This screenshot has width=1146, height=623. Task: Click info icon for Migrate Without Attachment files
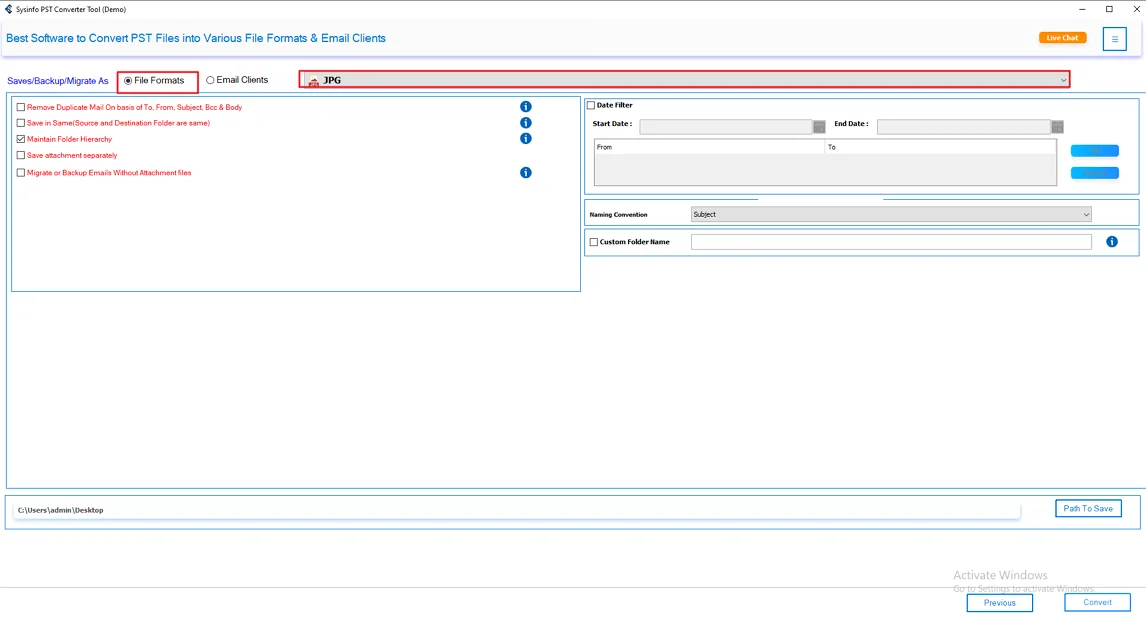[526, 173]
